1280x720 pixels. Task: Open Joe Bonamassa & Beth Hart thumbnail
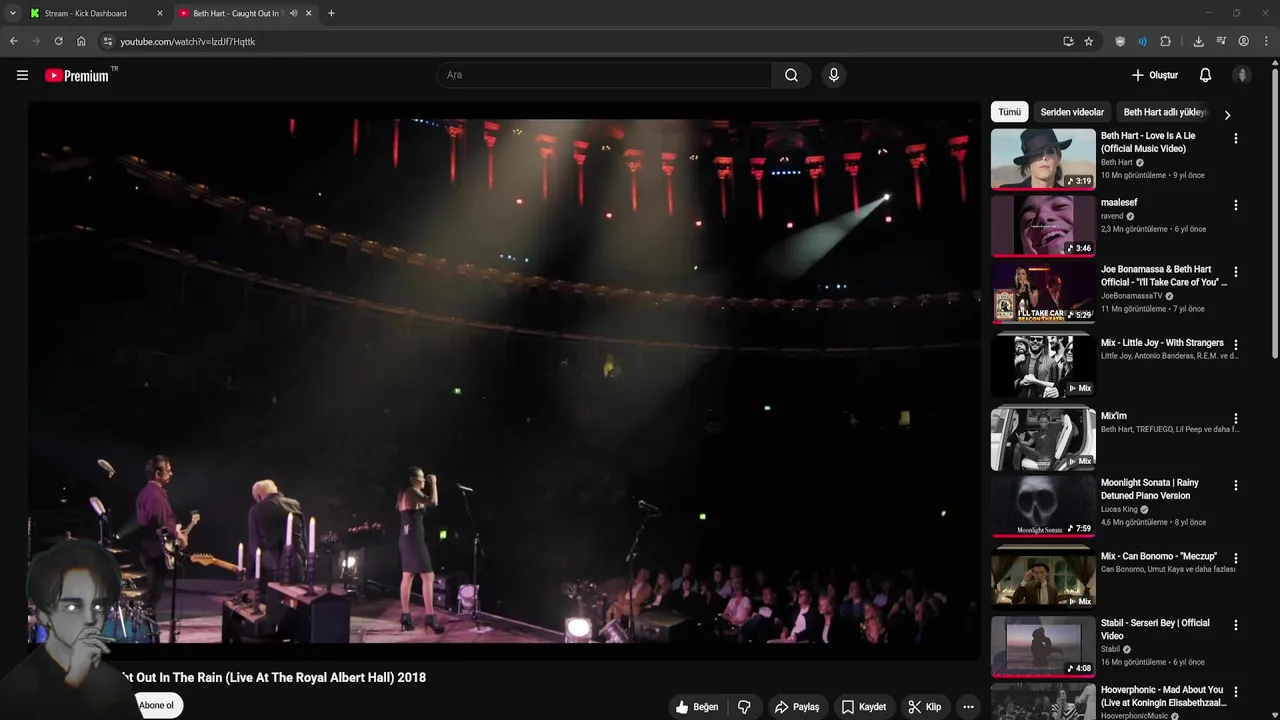[1043, 293]
